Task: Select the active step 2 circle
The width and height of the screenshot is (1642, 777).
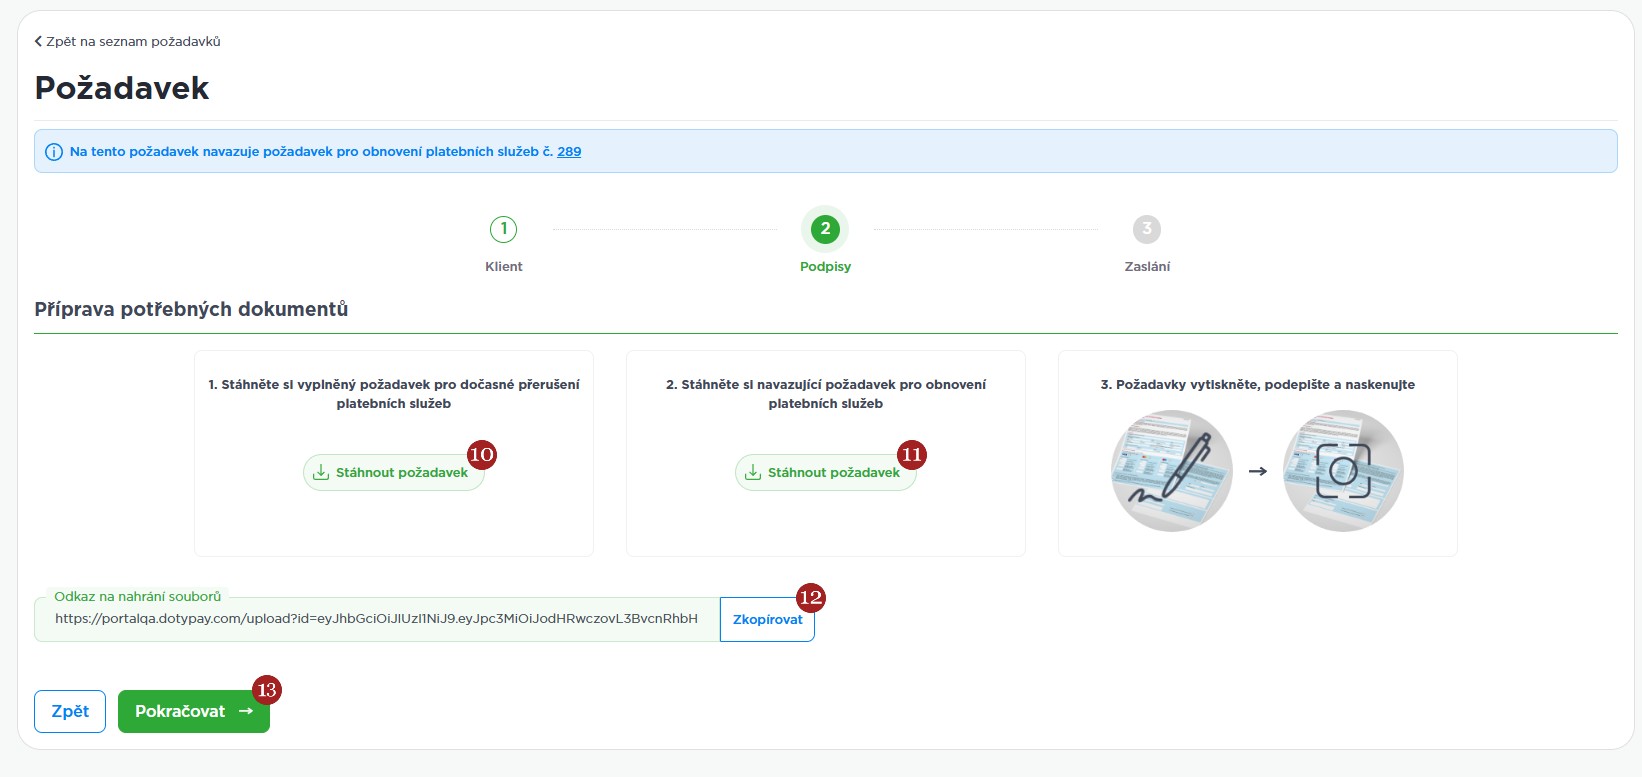Action: click(x=825, y=229)
